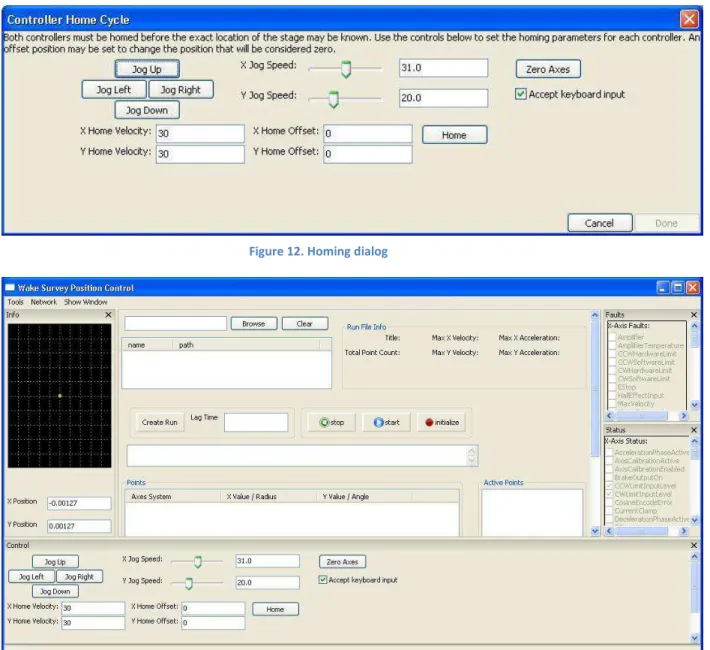The height and width of the screenshot is (650, 710).
Task: Click Y Home Velocity field in Control panel
Action: [x=93, y=622]
